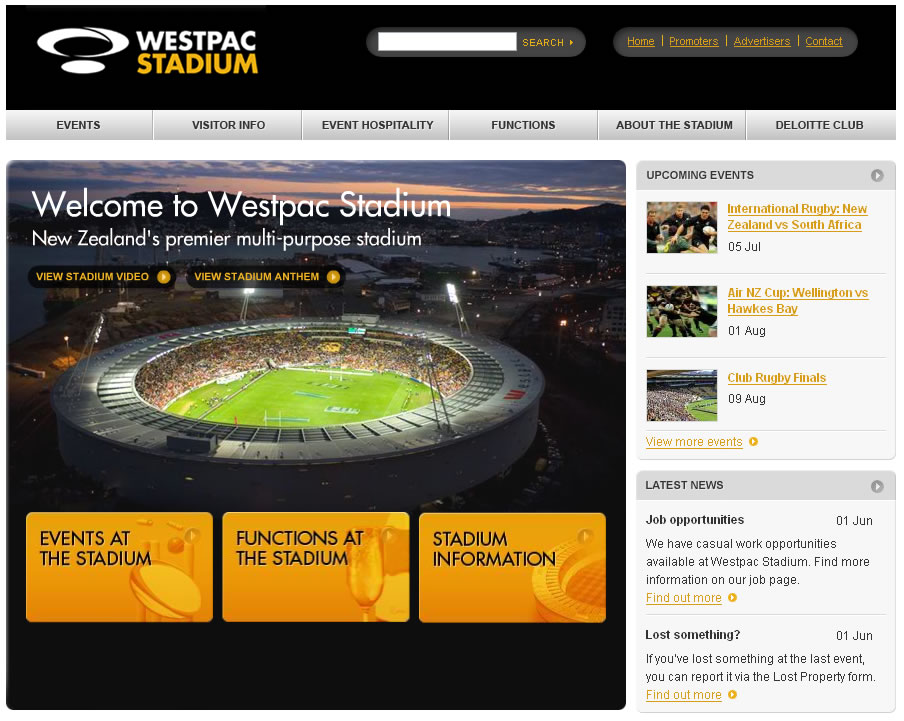Click the View more events link
Viewport: 904px width, 721px height.
(x=694, y=442)
